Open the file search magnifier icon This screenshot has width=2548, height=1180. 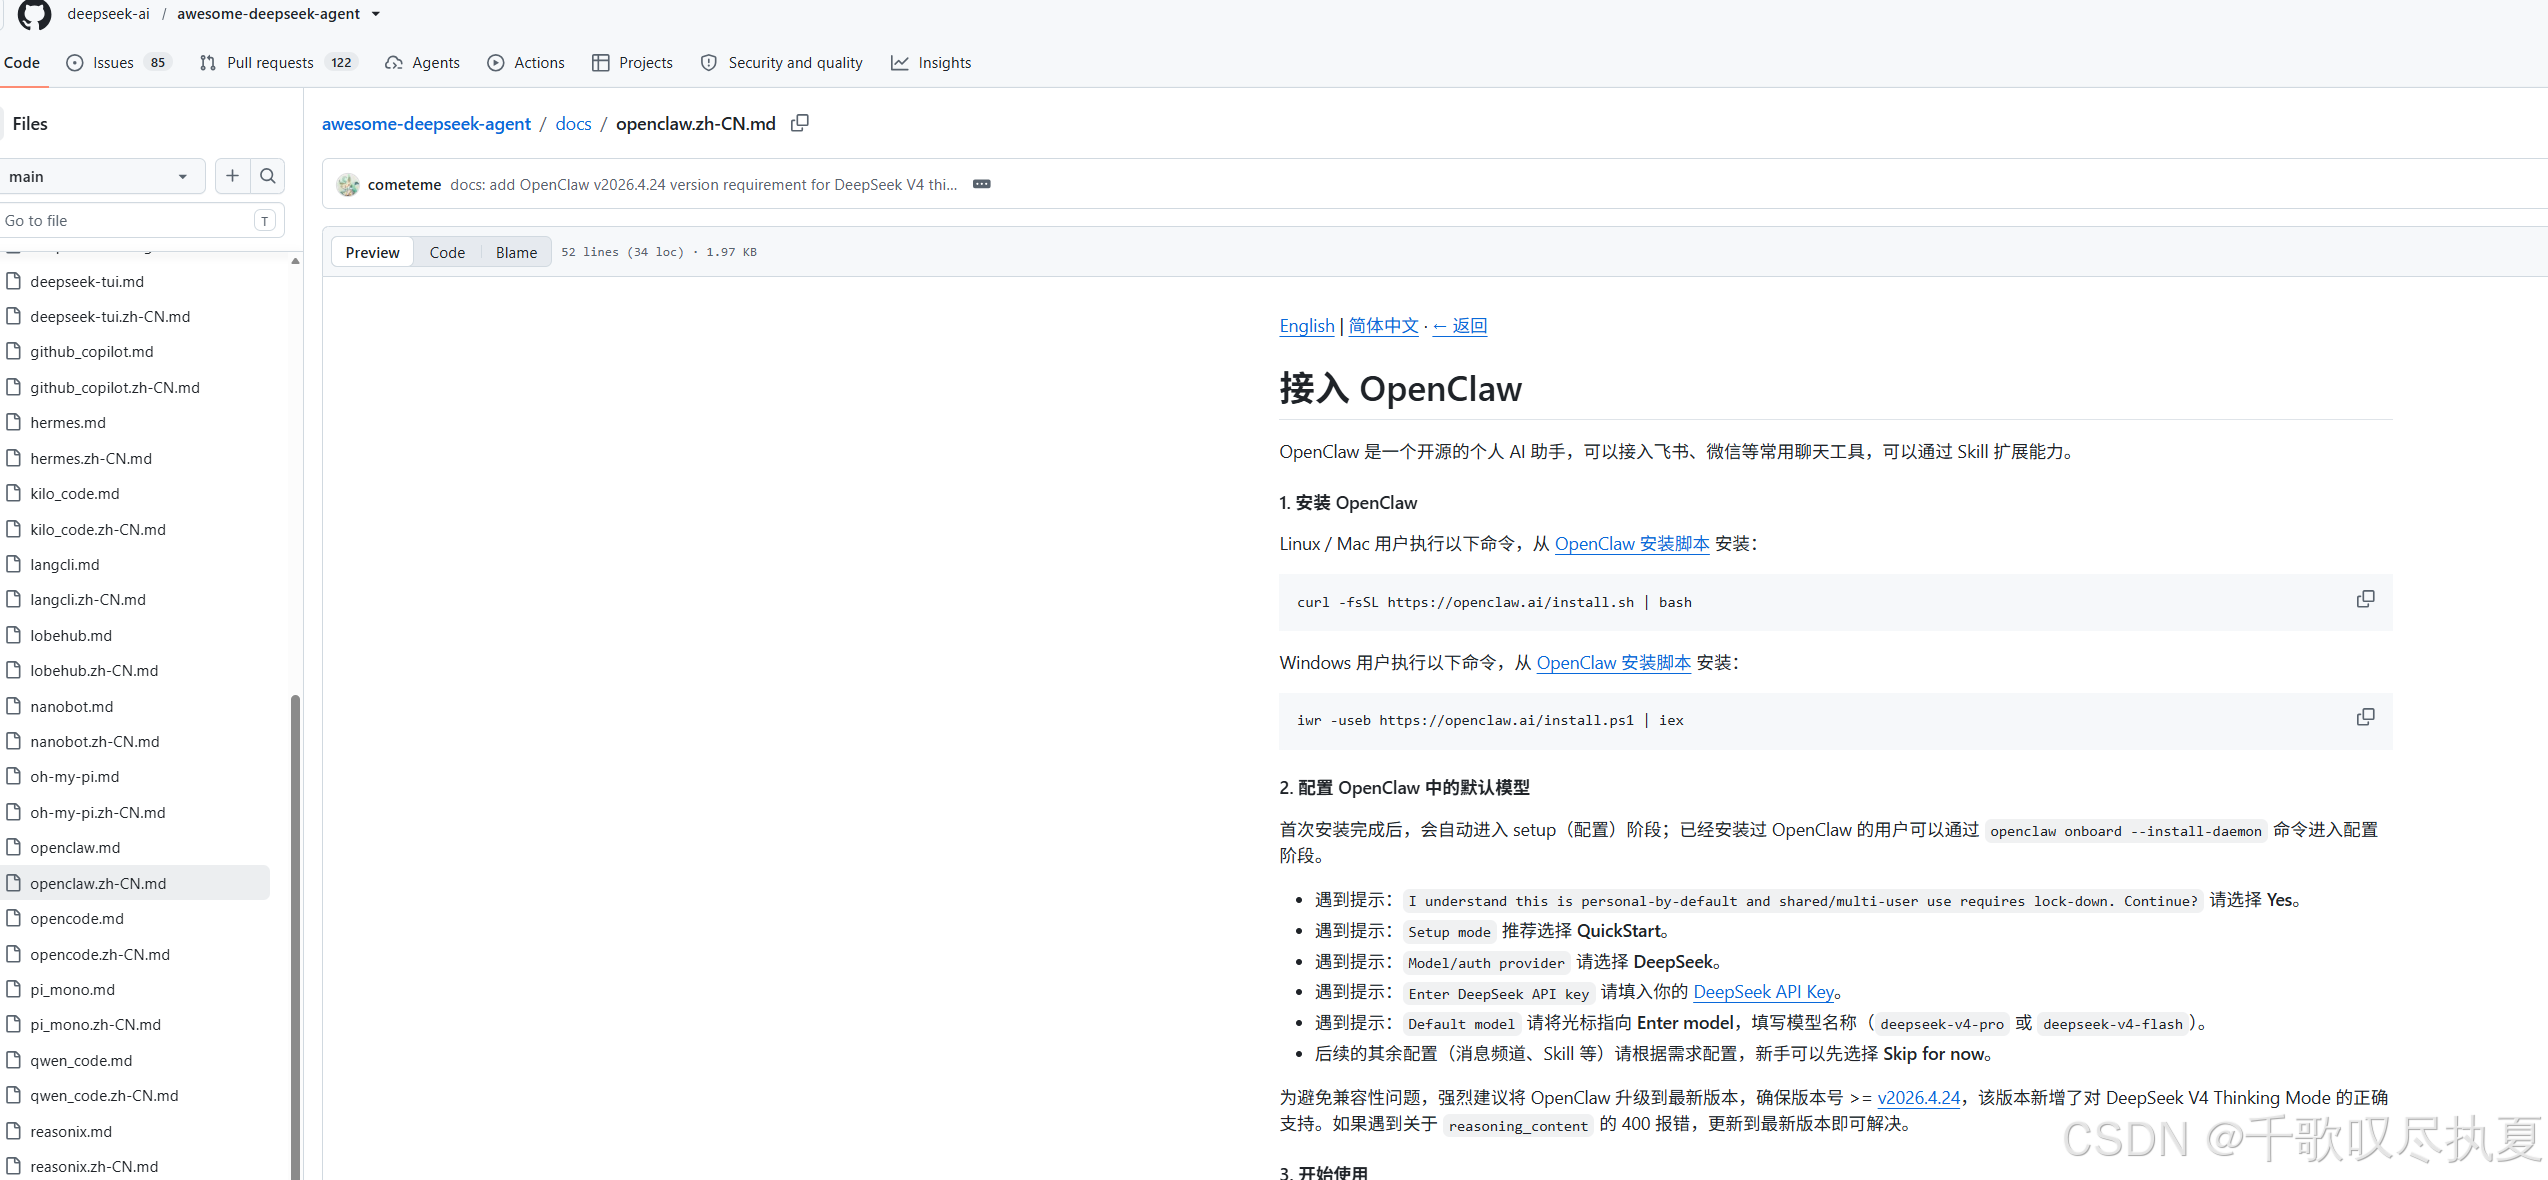[268, 176]
